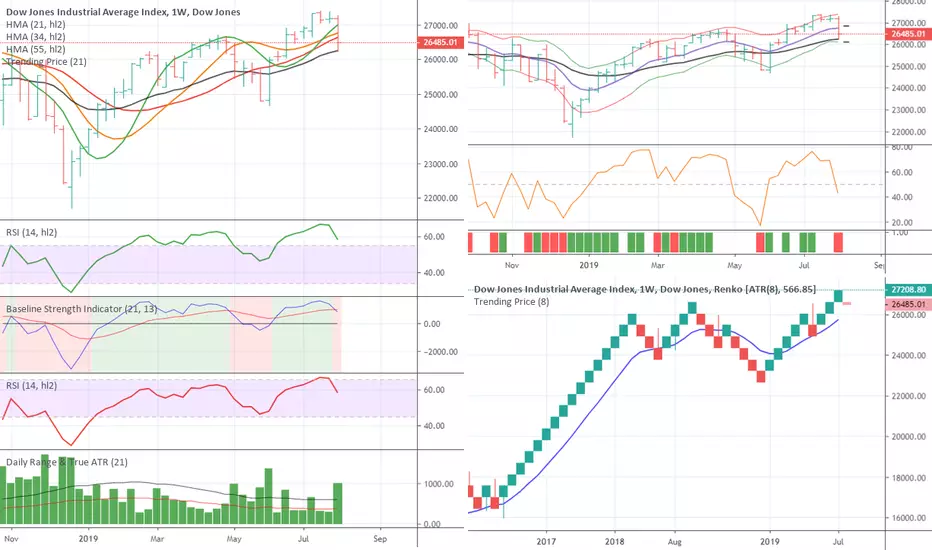This screenshot has height=550, width=932.
Task: Click 25000.00 on the left chart price axis
Action: click(x=440, y=95)
